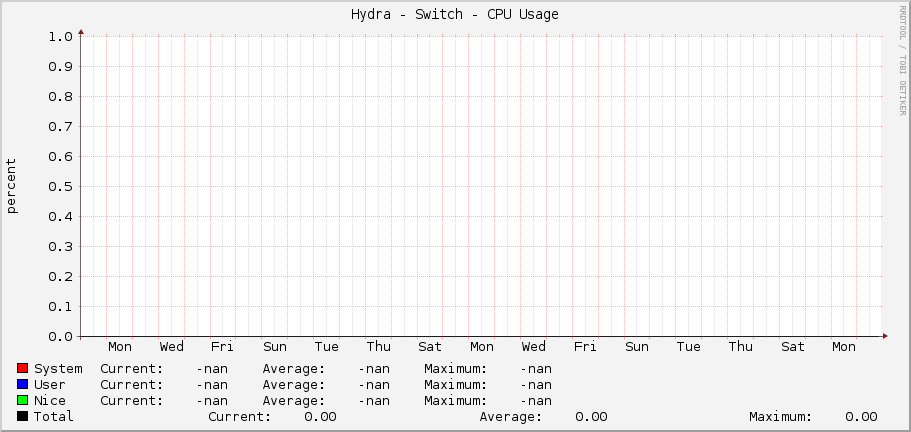Click the User row 'Average:' label

point(293,384)
